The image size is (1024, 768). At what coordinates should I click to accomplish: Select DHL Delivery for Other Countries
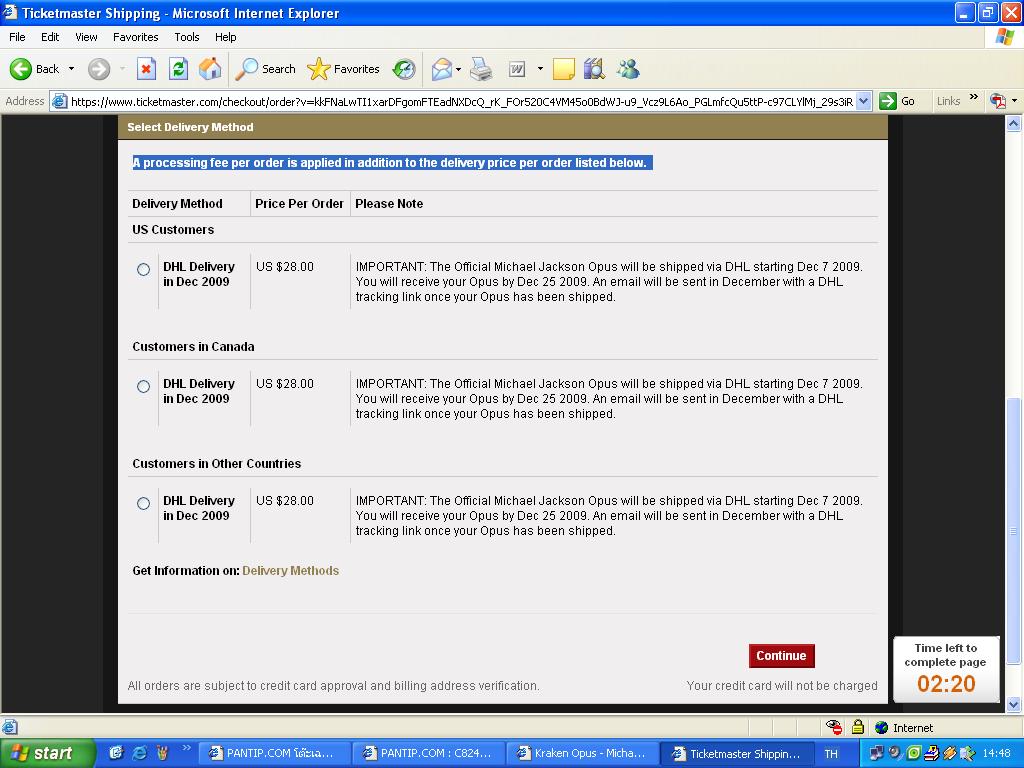point(144,503)
